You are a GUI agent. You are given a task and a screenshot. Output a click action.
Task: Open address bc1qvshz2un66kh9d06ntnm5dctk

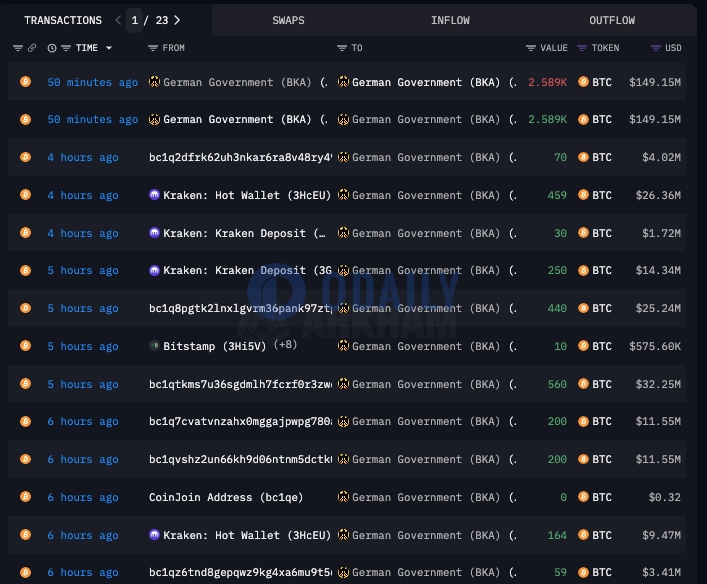coord(240,460)
